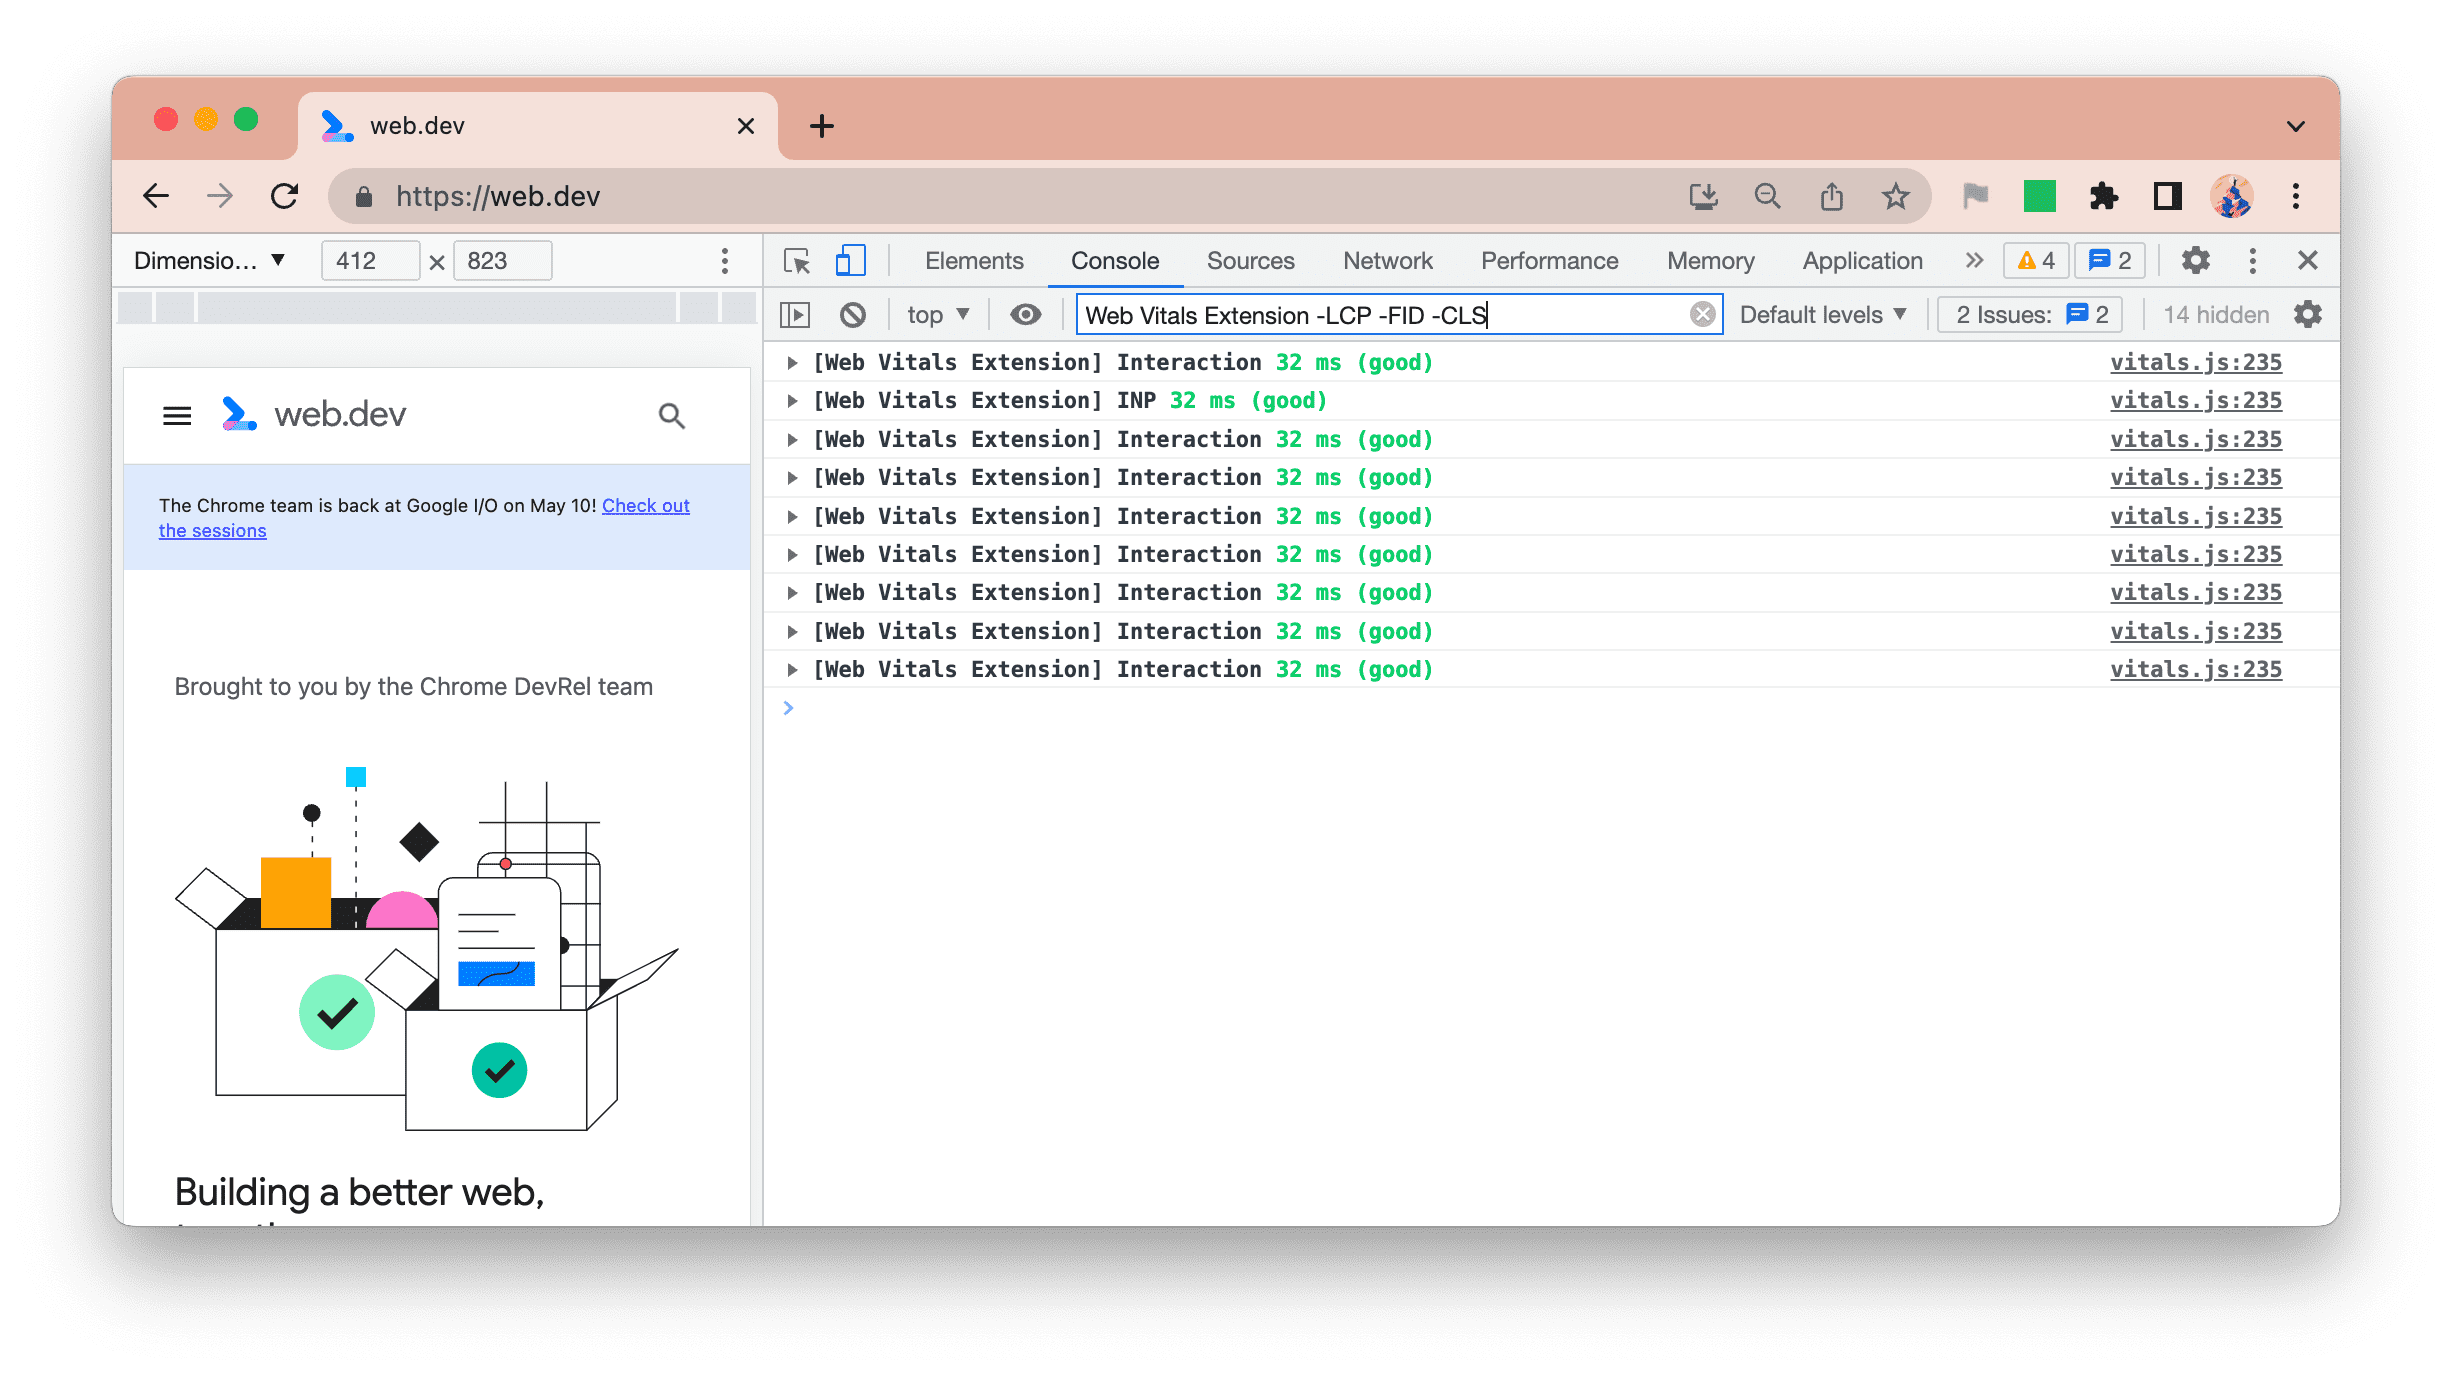Viewport: 2452px width, 1374px height.
Task: Toggle the device emulation toolbar icon
Action: pos(850,259)
